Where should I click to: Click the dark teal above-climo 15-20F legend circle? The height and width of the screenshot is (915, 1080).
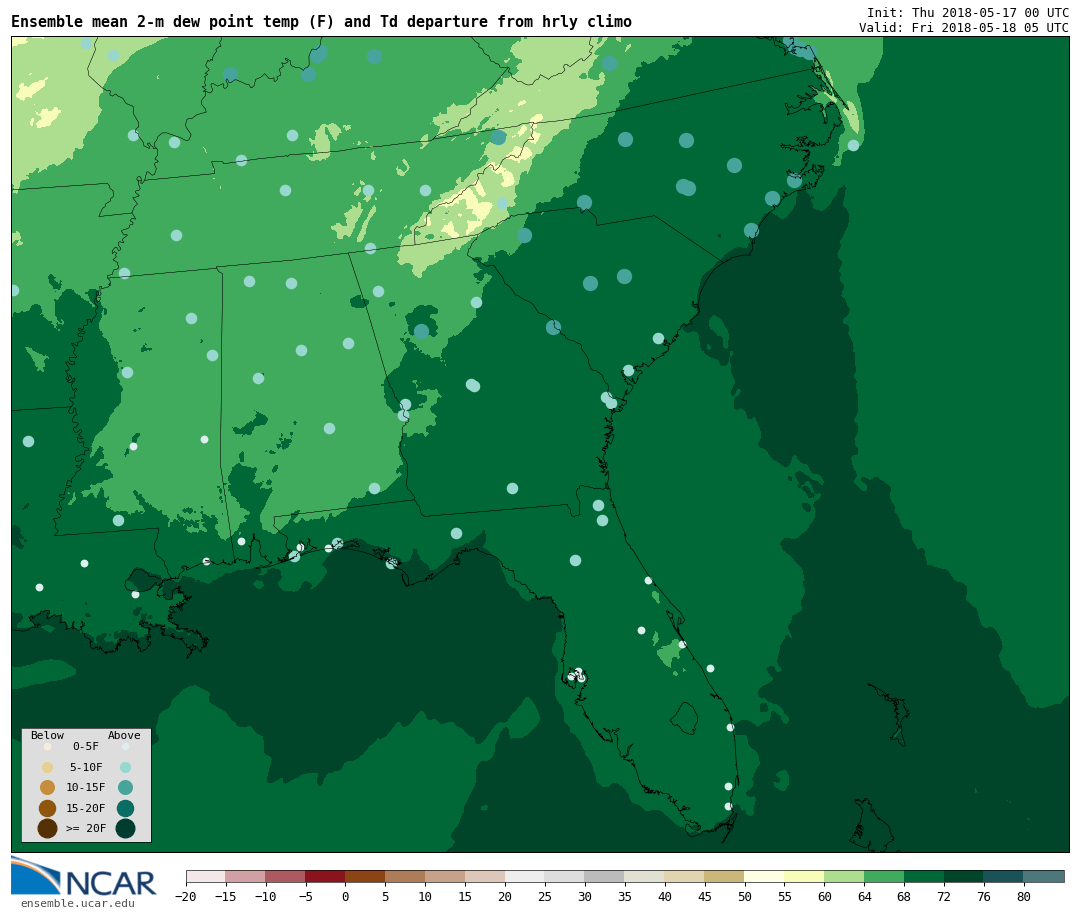[x=125, y=808]
